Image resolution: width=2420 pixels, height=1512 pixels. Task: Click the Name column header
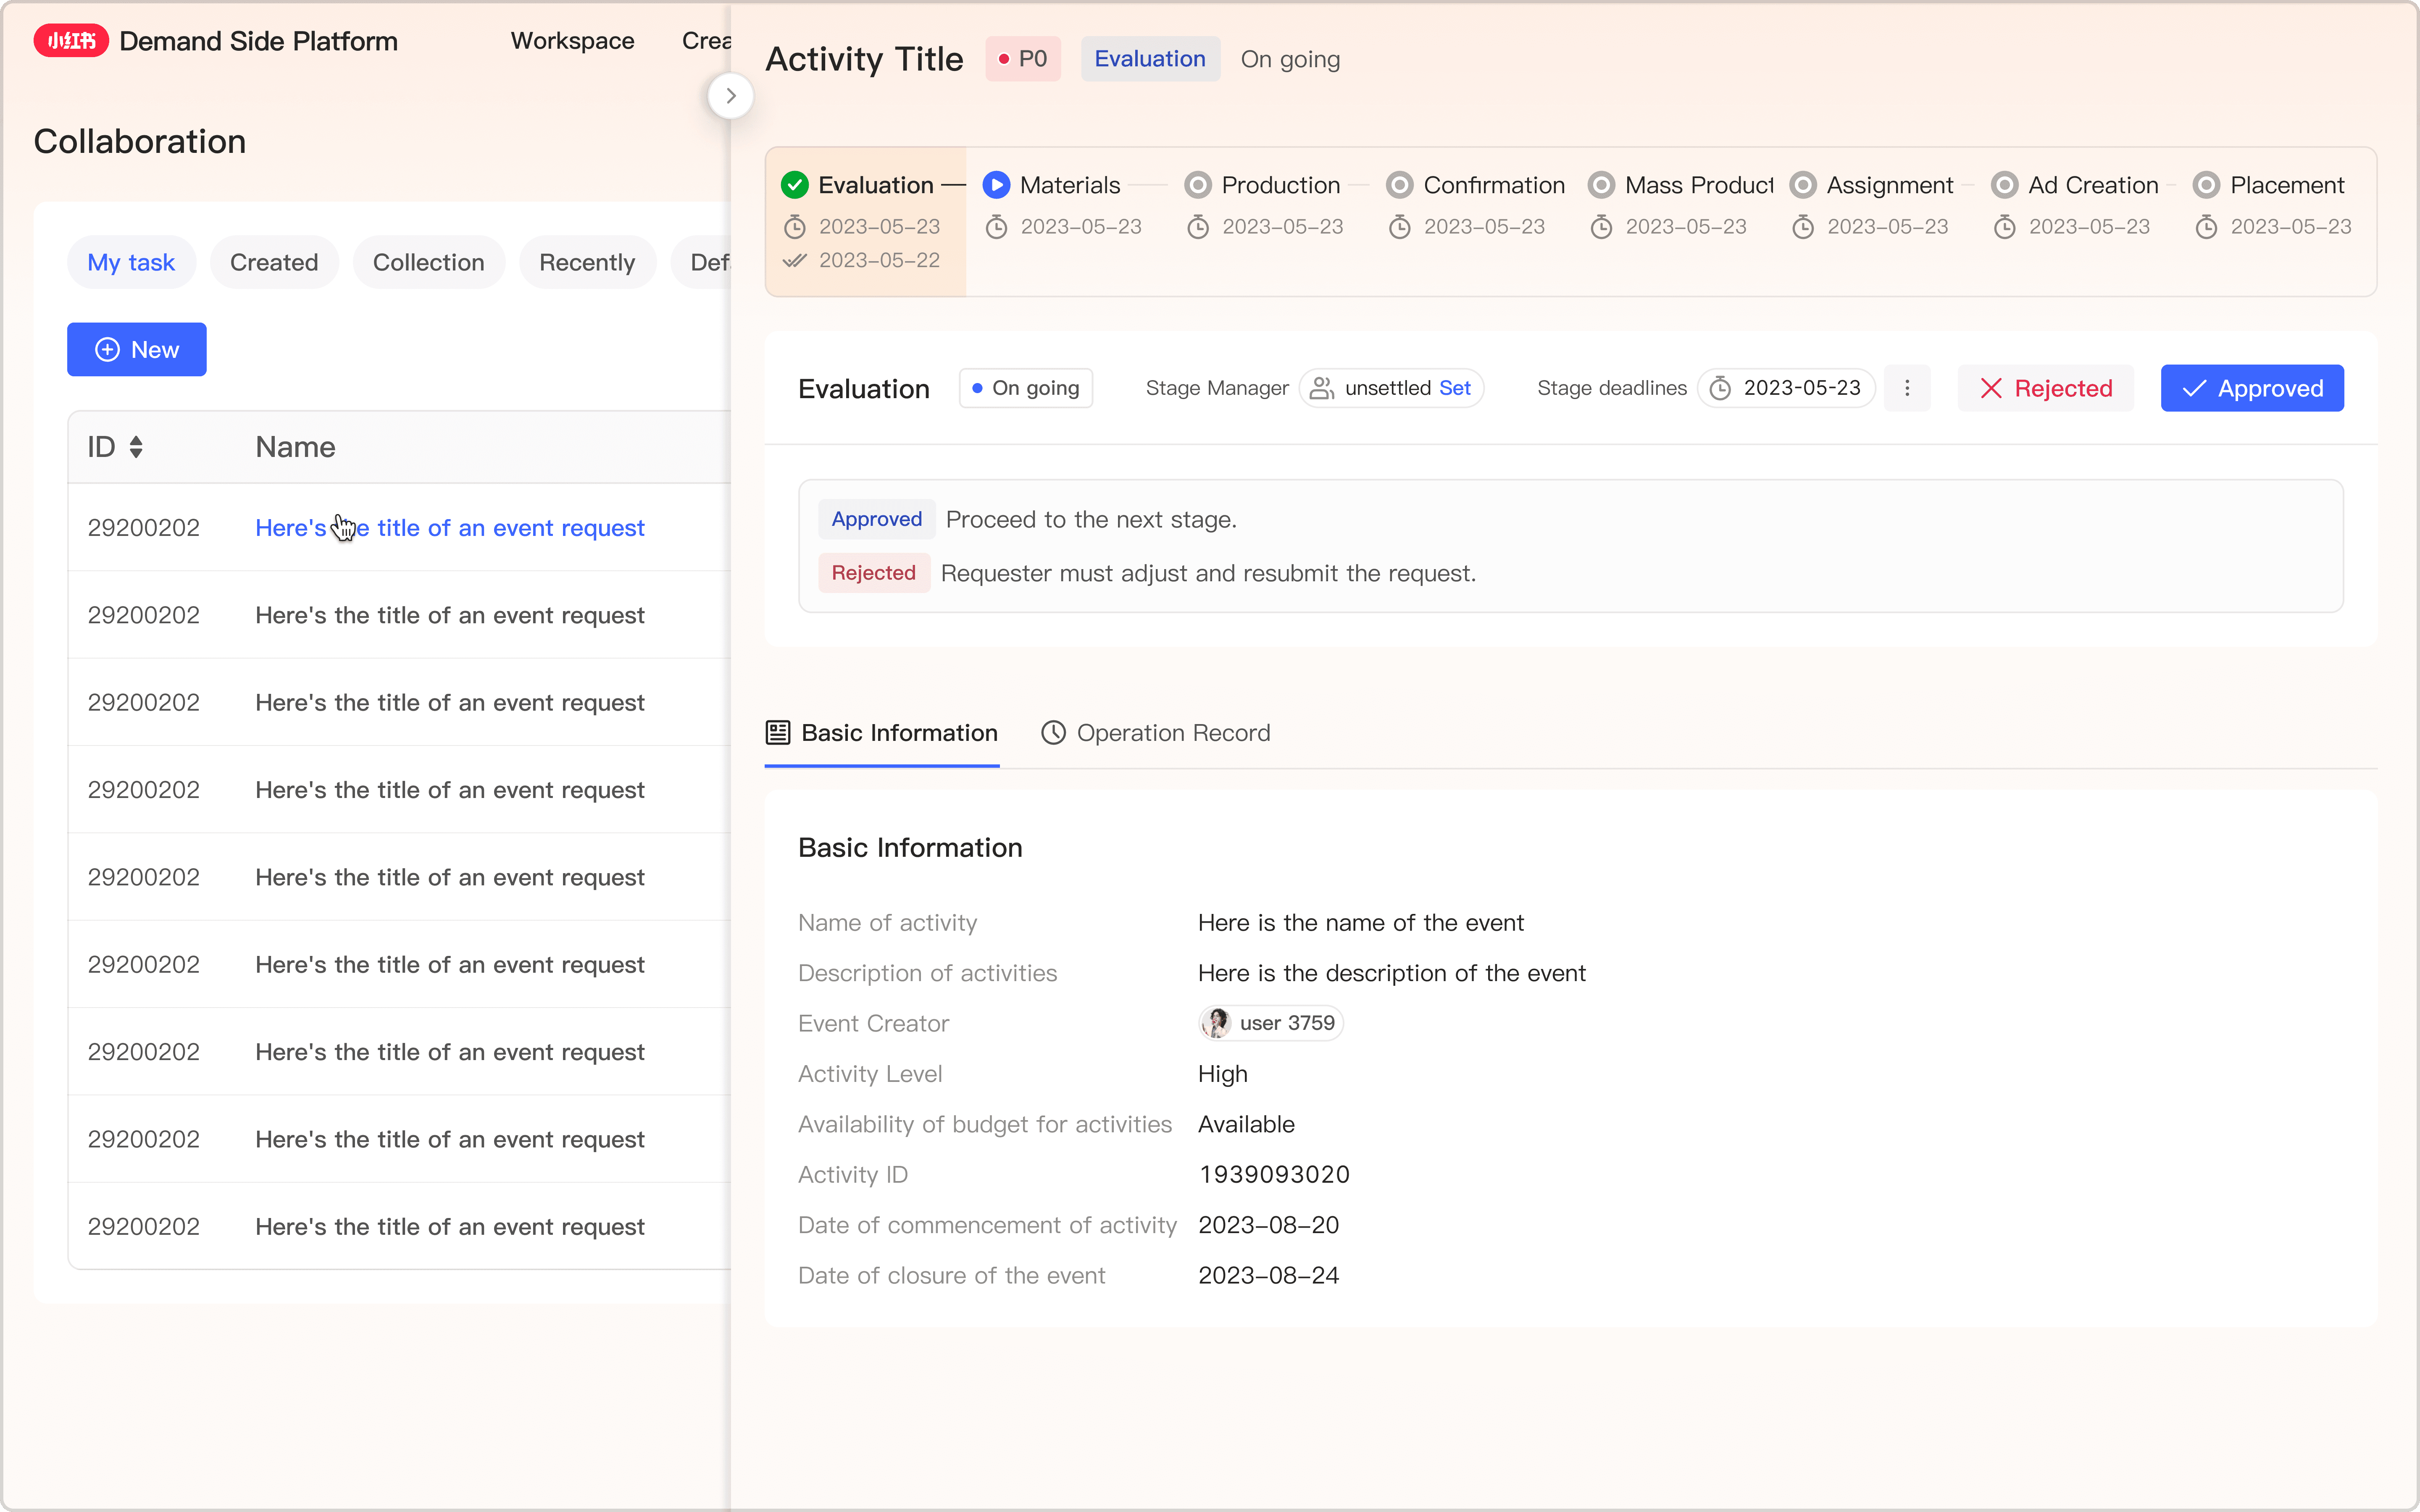point(295,447)
